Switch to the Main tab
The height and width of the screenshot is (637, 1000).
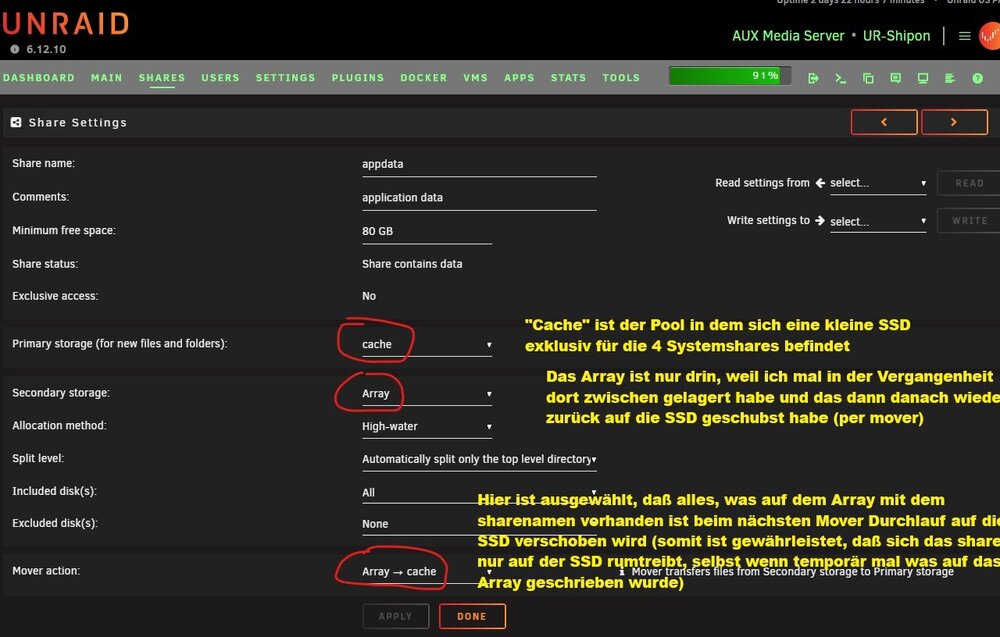[x=107, y=78]
